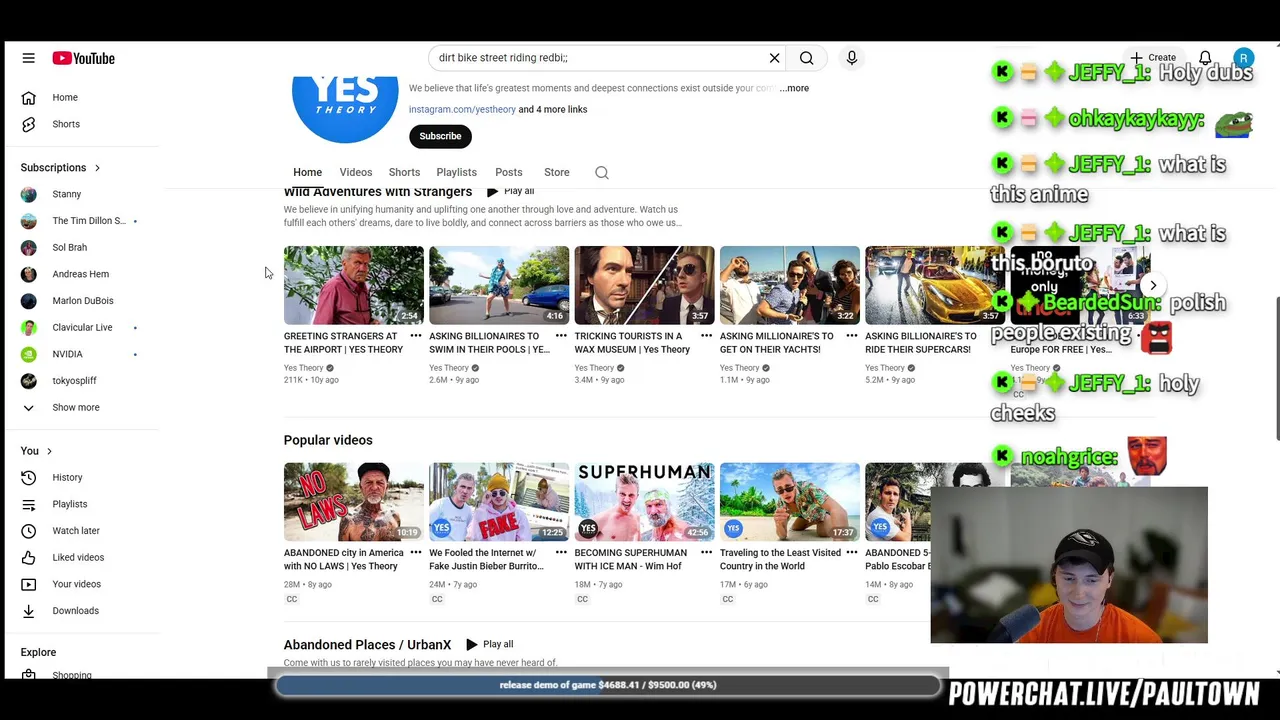The width and height of the screenshot is (1280, 720).
Task: Open Becoming Superhuman with Ice Man title
Action: 631,559
